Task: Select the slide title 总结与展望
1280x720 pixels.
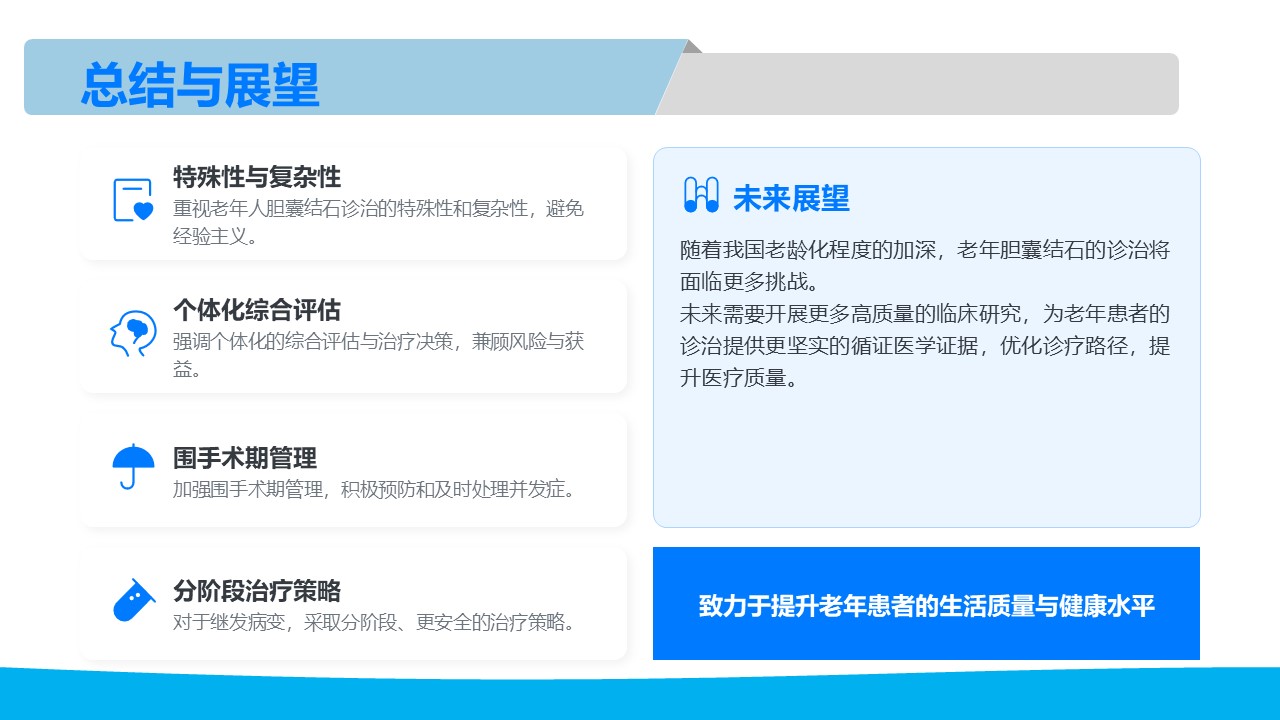Action: pyautogui.click(x=200, y=84)
